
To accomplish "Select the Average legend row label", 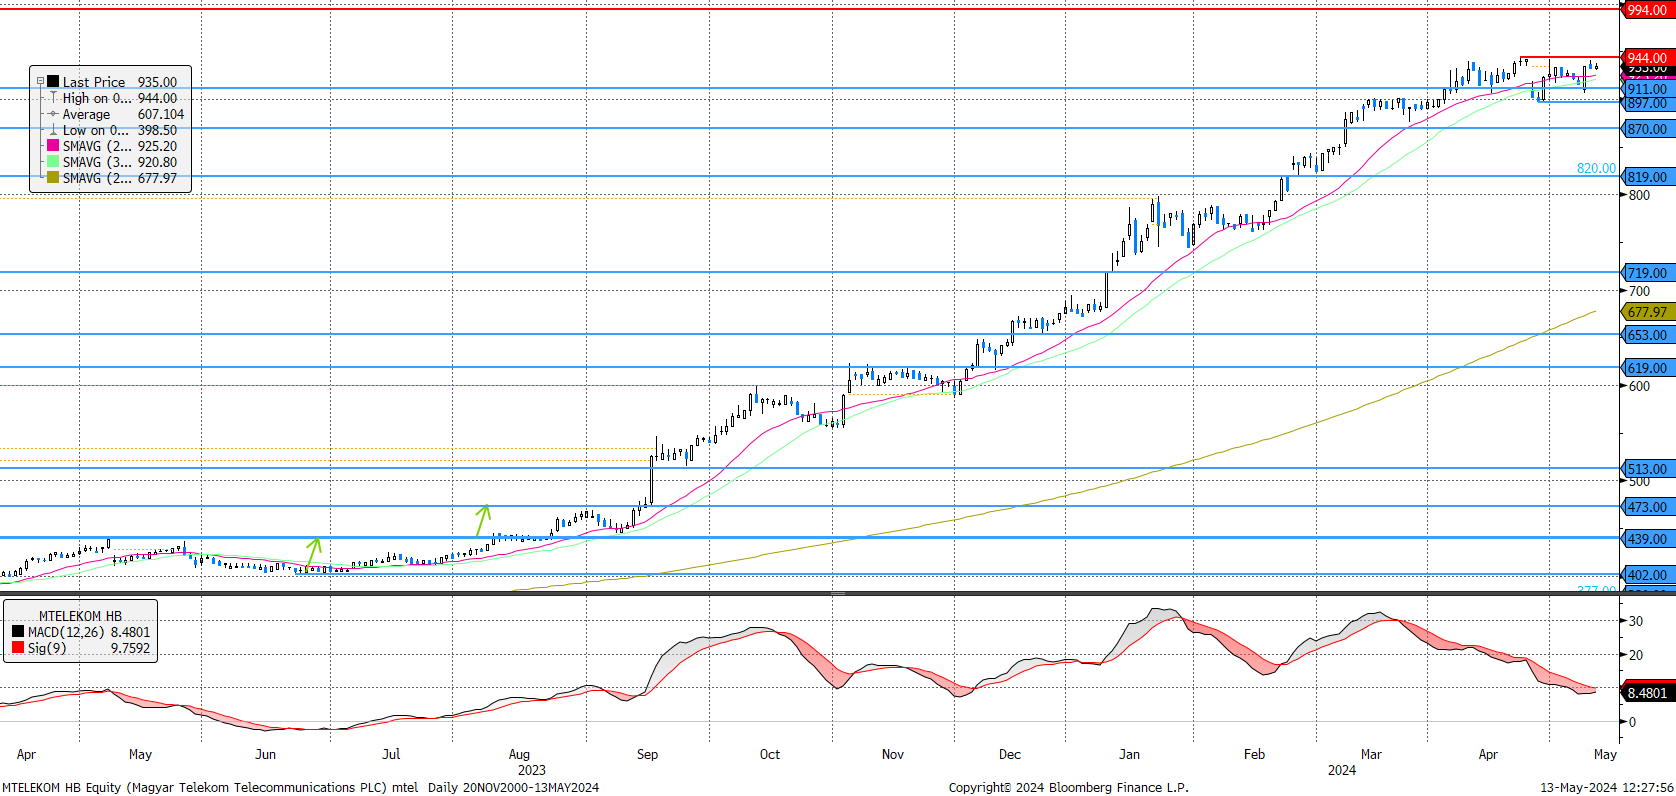I will click(86, 114).
